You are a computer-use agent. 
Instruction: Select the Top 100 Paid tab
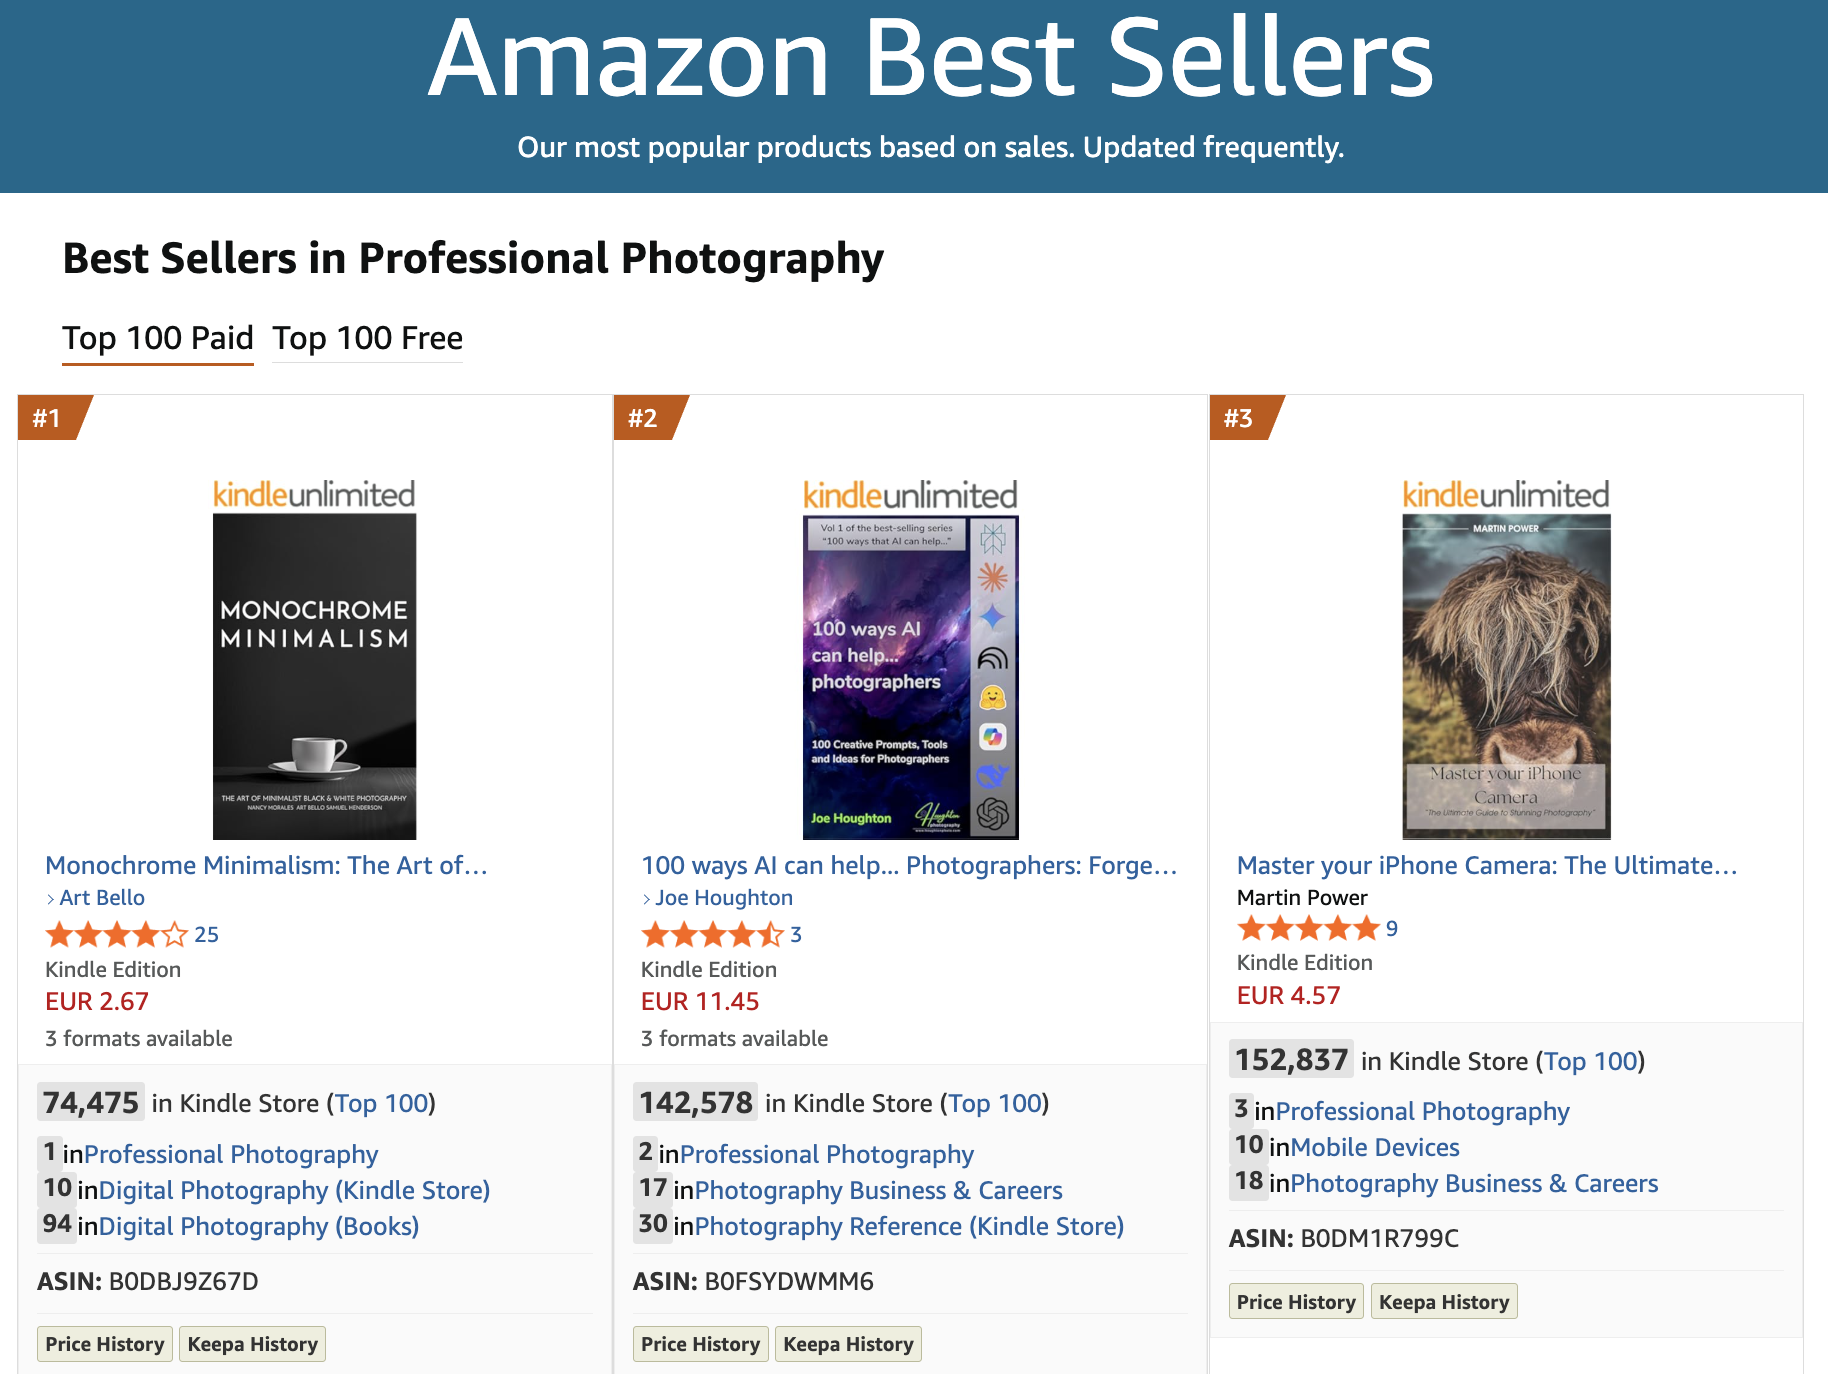coord(158,338)
